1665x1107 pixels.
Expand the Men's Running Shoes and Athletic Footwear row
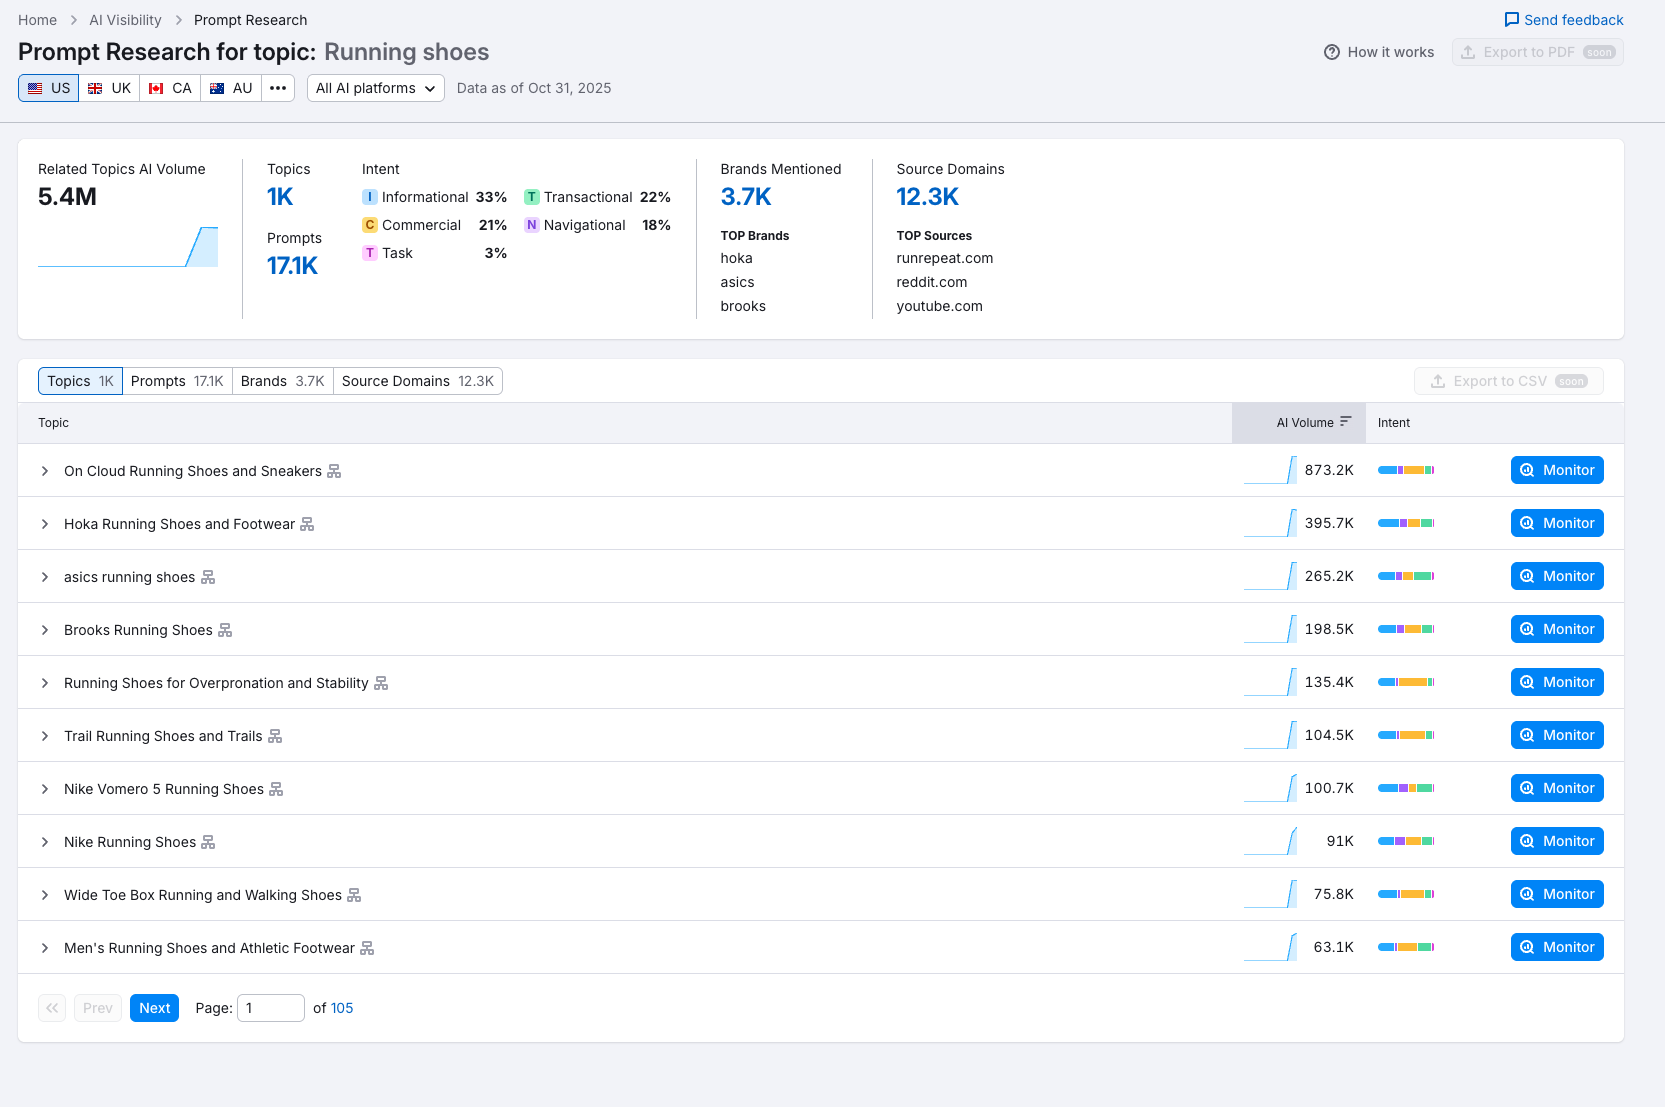45,948
